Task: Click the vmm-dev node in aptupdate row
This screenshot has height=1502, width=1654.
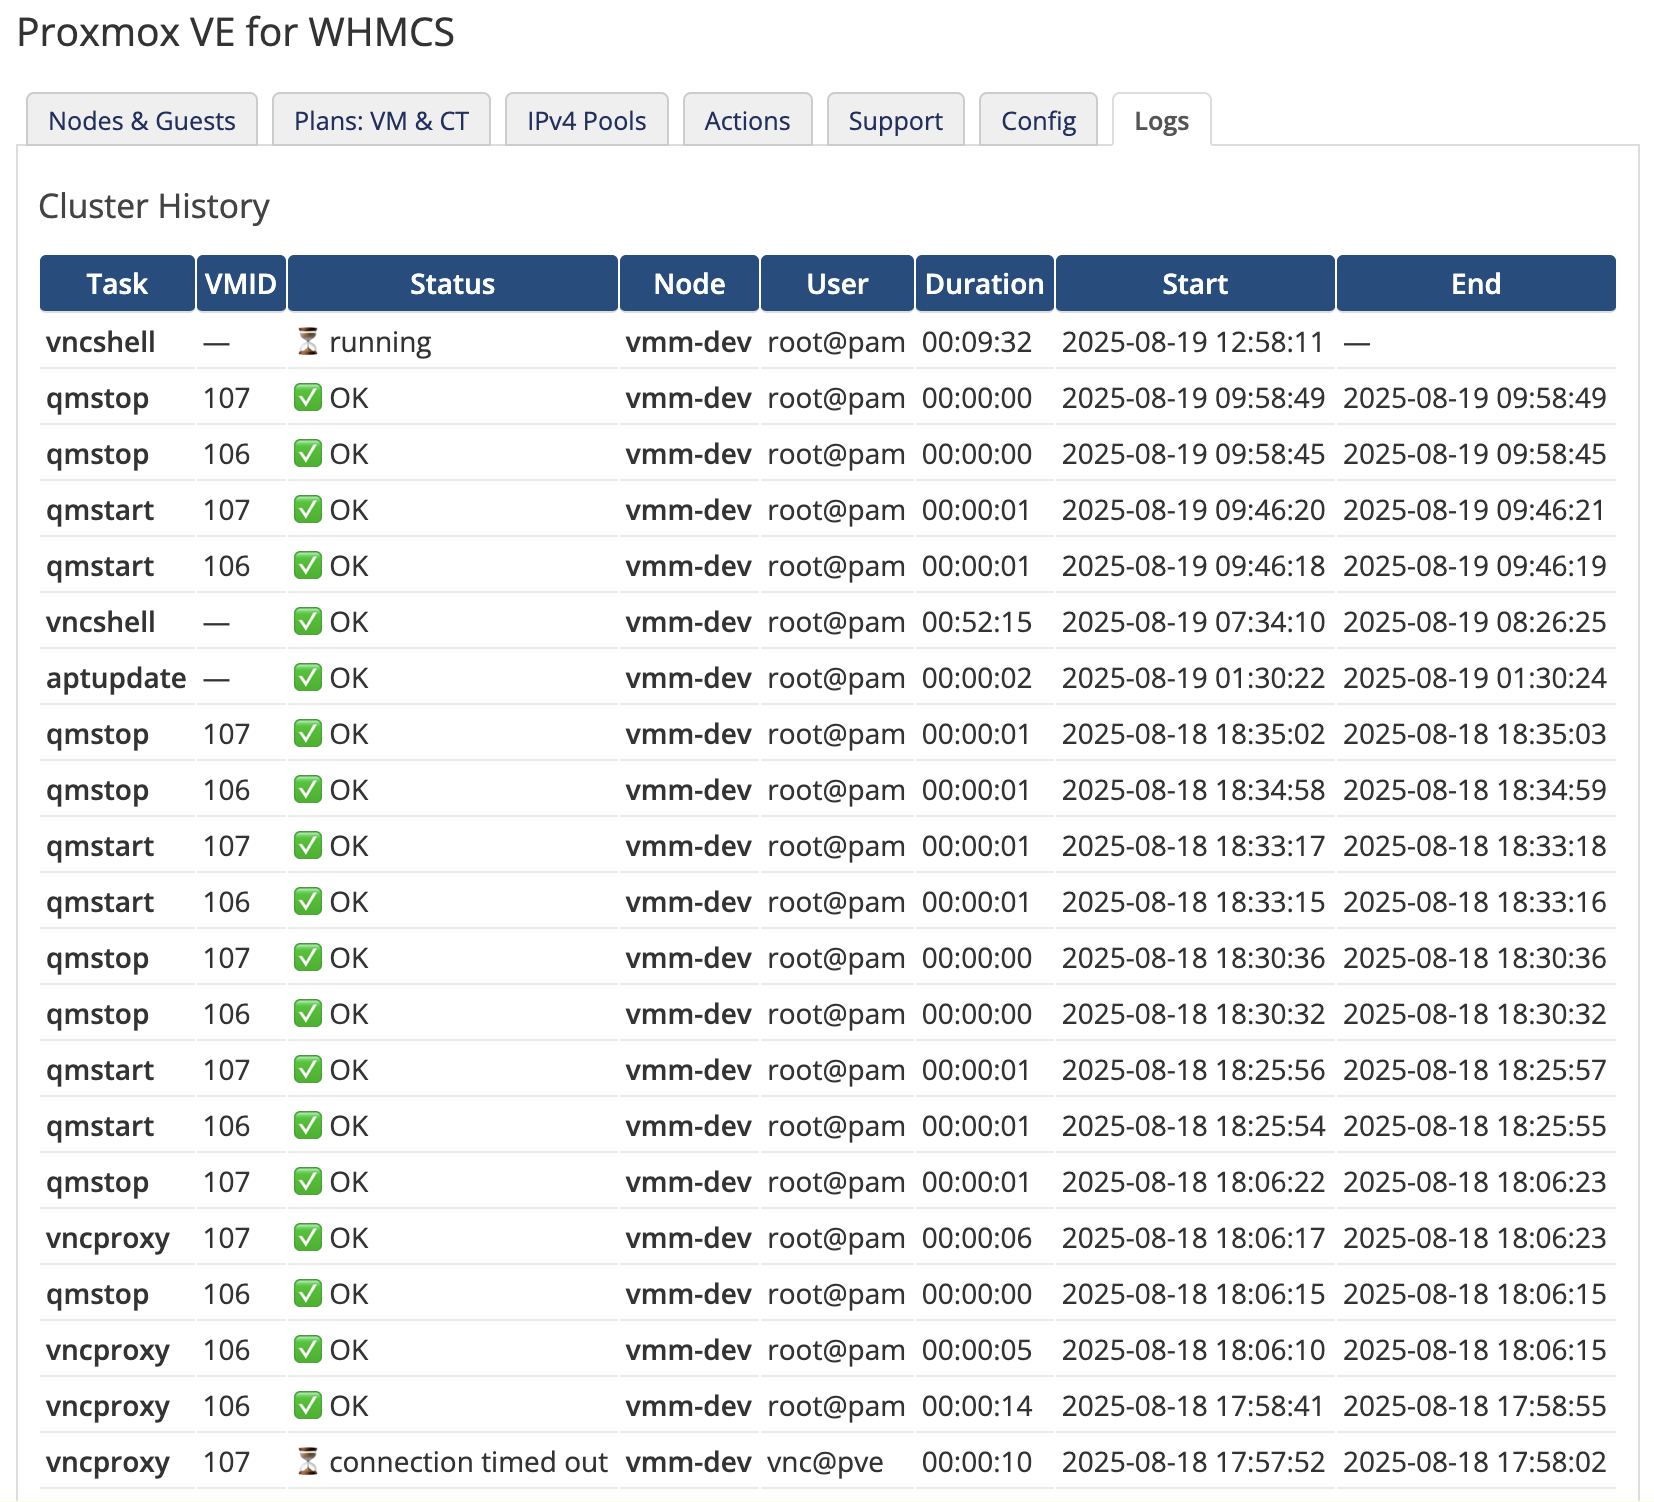Action: (688, 678)
